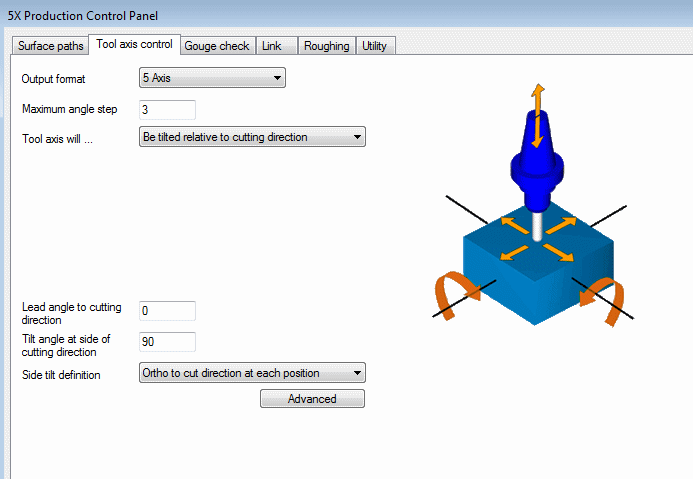Image resolution: width=693 pixels, height=479 pixels.
Task: Switch to the Utility tab
Action: (x=376, y=46)
